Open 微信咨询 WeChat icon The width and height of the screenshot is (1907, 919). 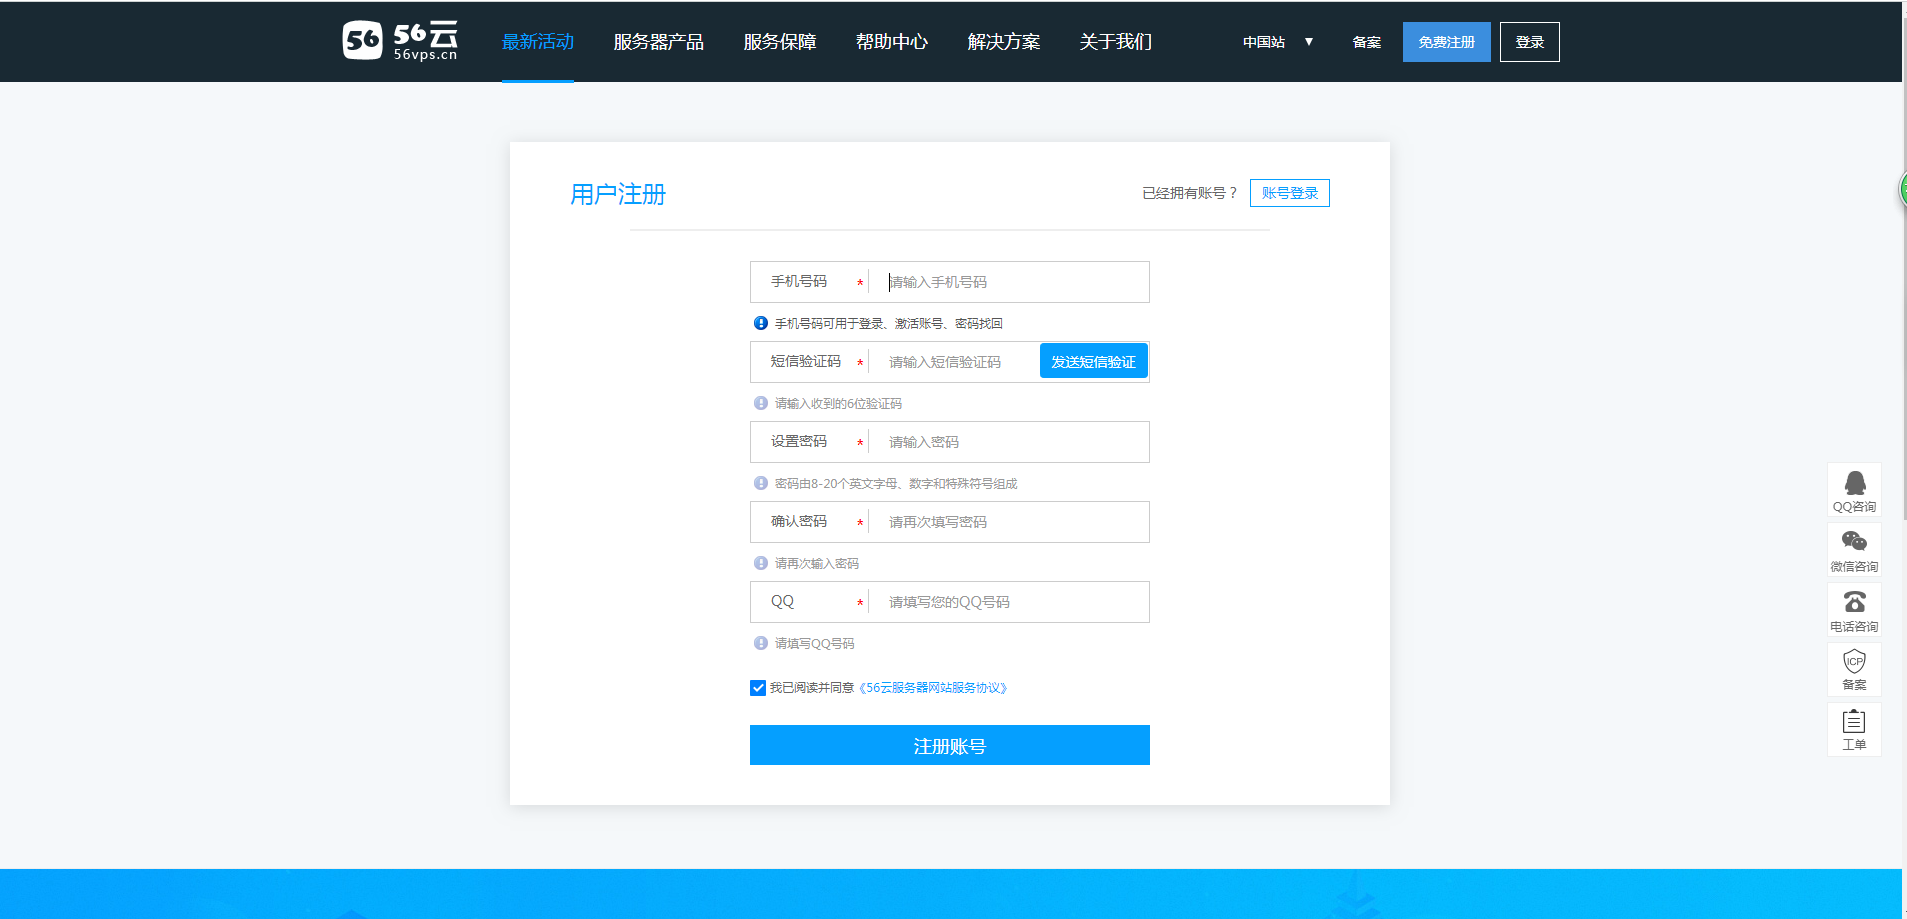coord(1854,549)
